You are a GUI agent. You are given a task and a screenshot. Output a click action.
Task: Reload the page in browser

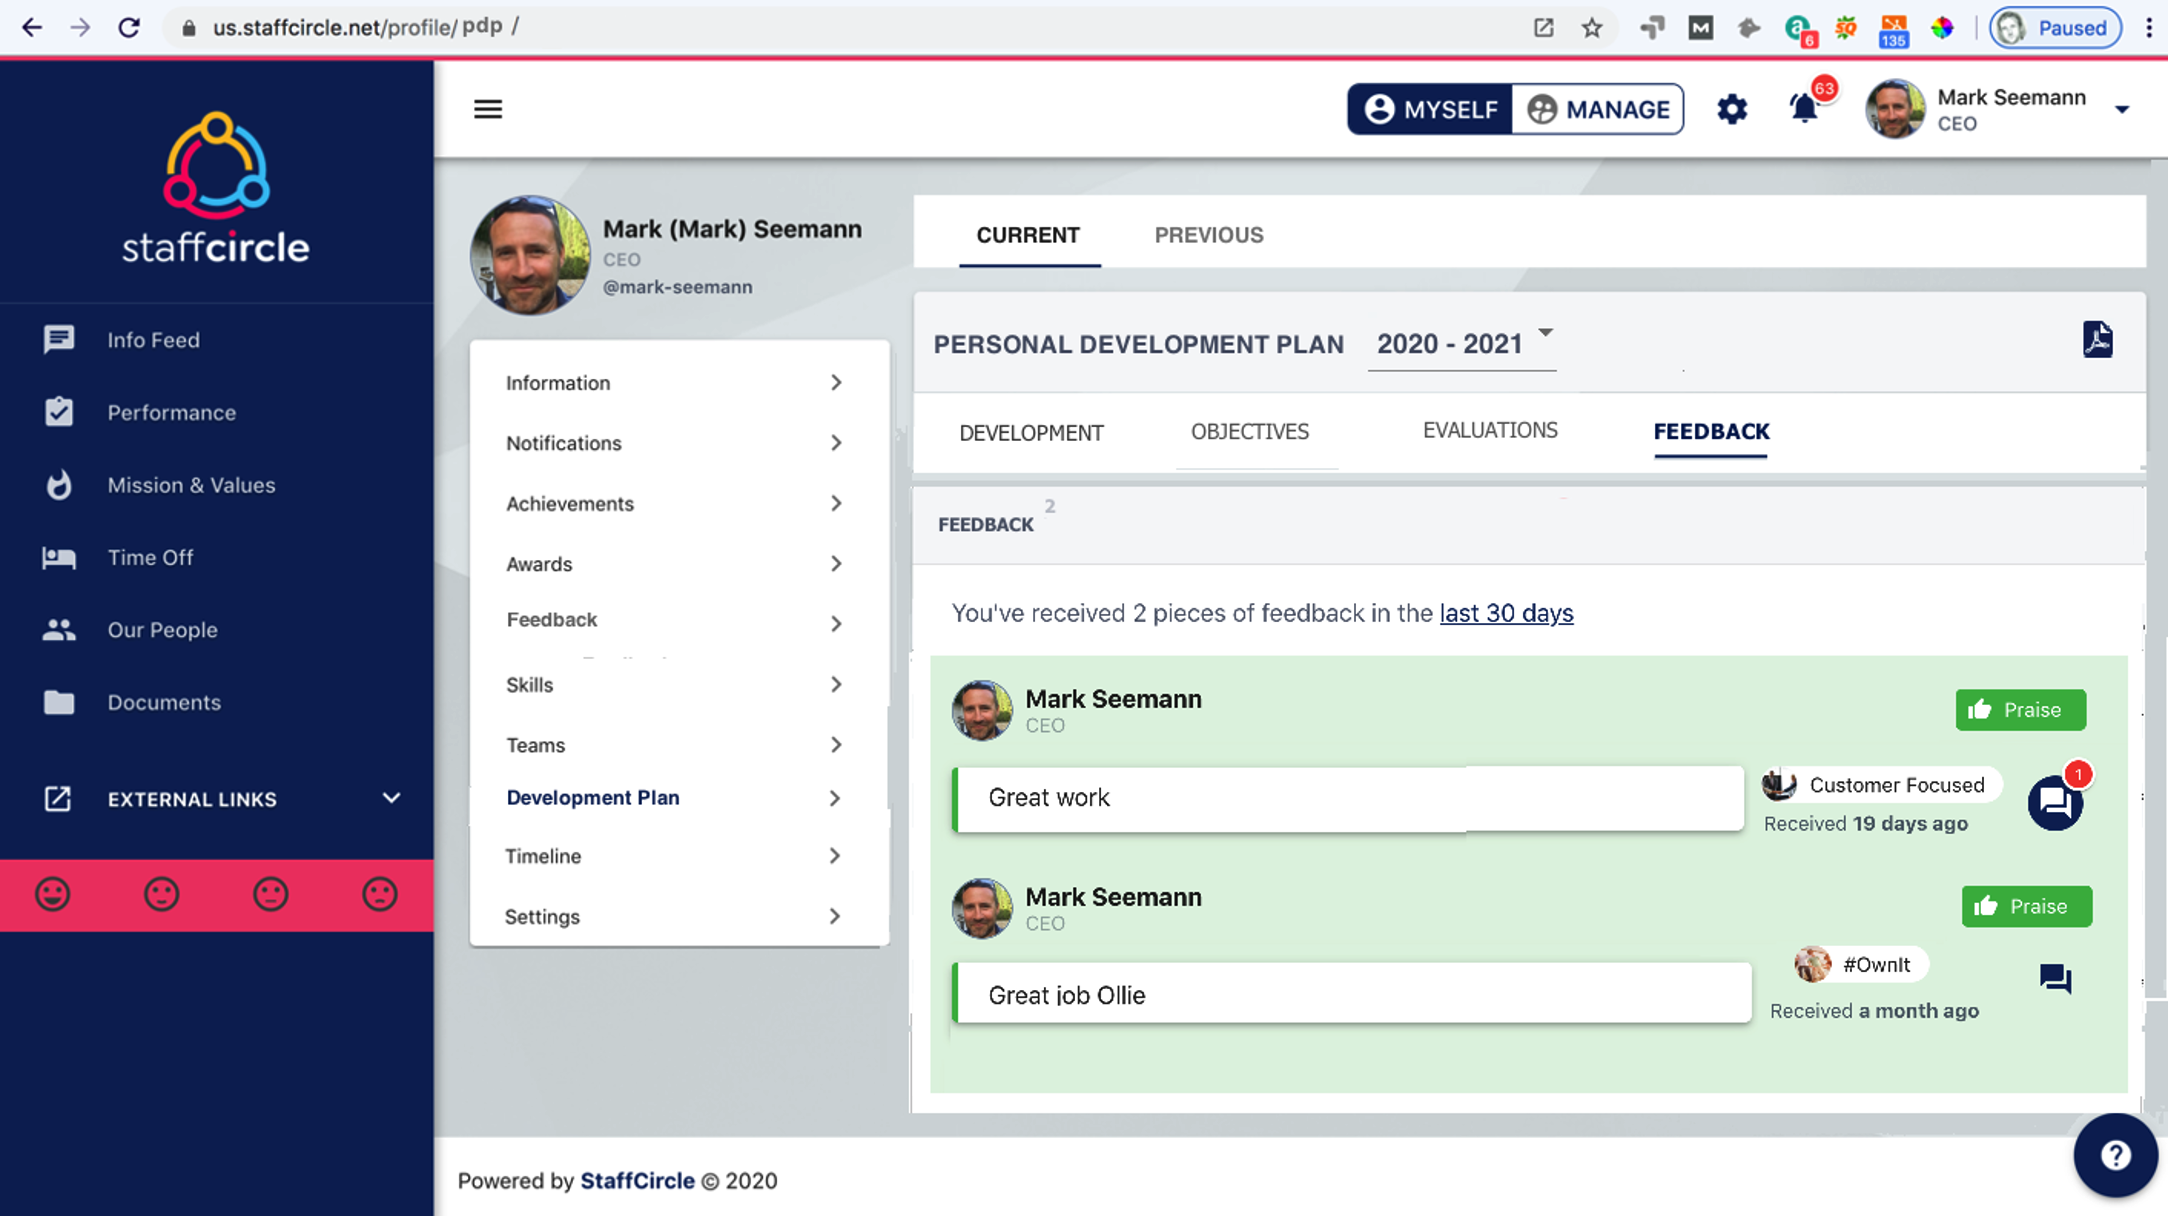click(x=129, y=27)
